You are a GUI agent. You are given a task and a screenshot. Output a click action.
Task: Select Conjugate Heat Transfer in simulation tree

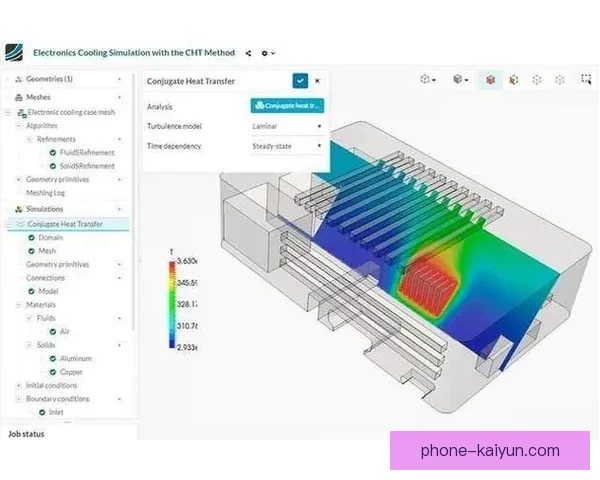pos(64,224)
